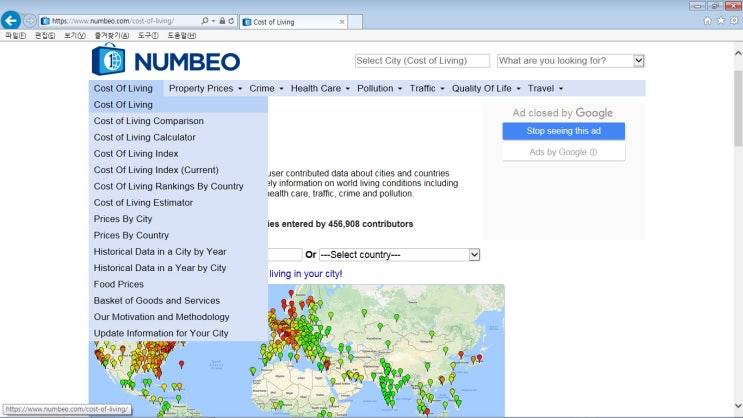Choose Food Prices from the menu
Image resolution: width=743 pixels, height=418 pixels.
coord(118,284)
